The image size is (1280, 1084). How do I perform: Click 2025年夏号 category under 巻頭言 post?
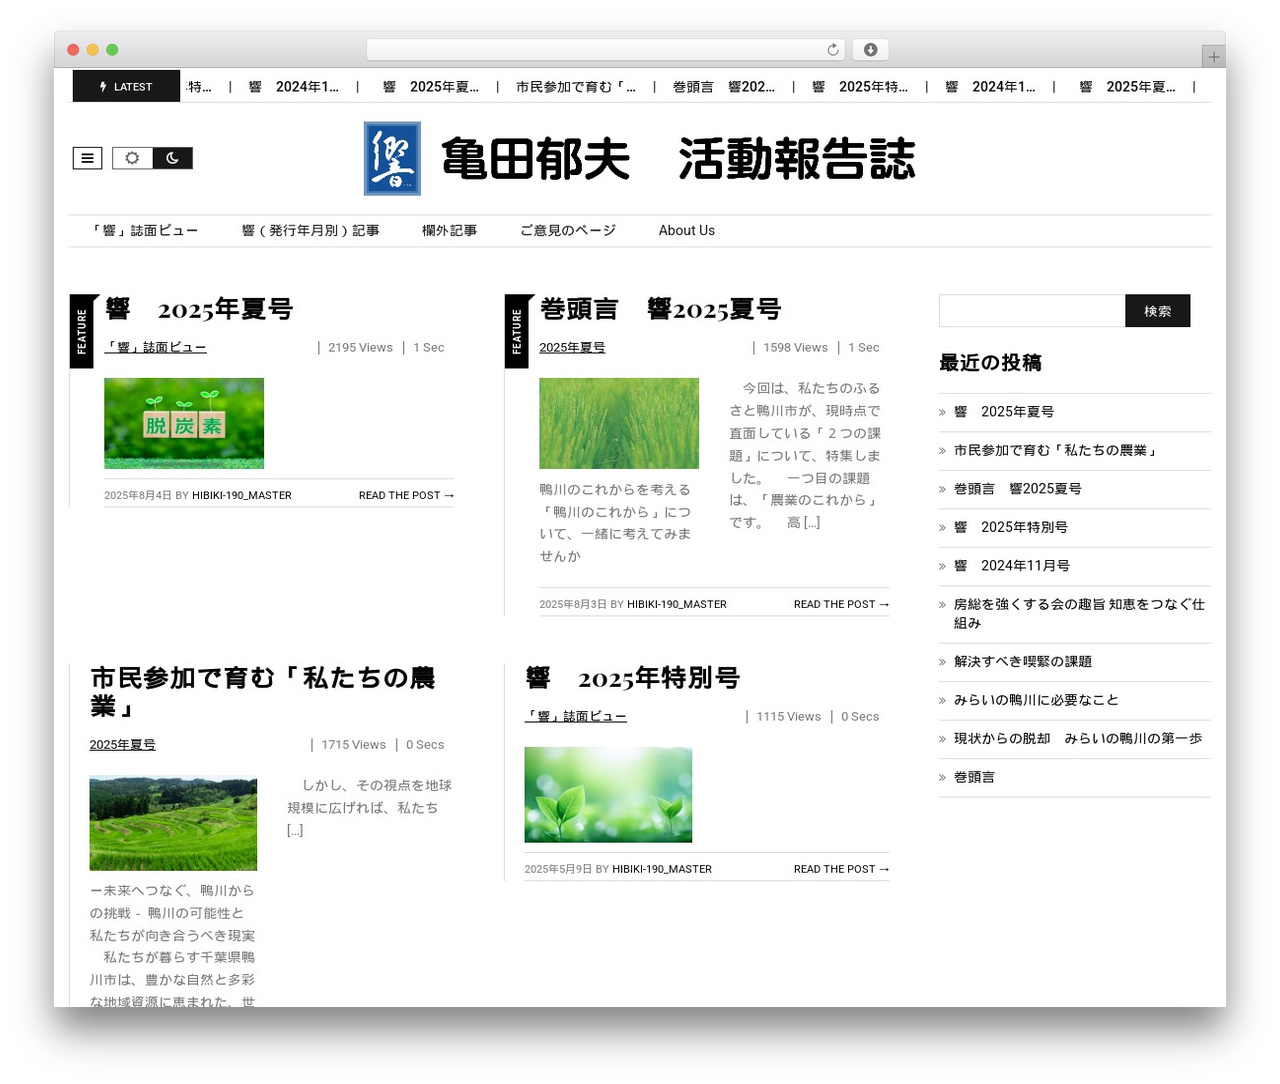(572, 347)
